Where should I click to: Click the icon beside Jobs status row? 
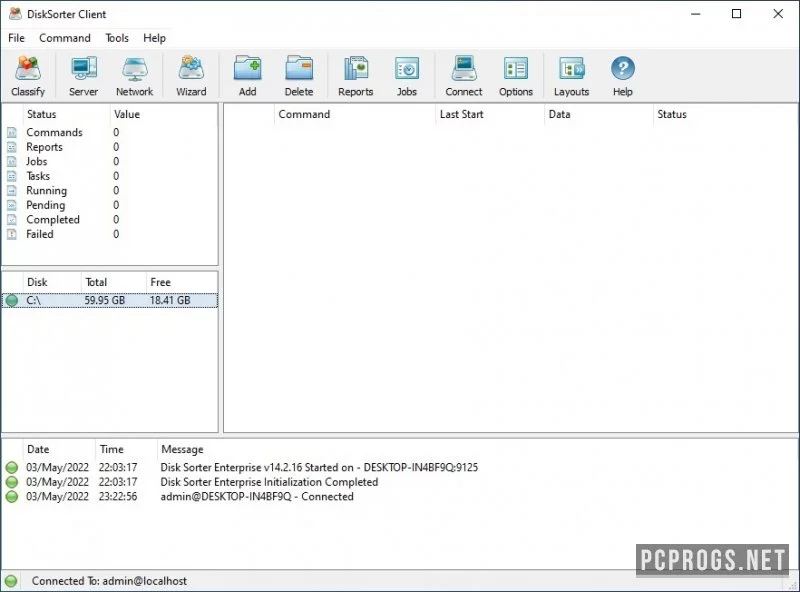[x=12, y=161]
